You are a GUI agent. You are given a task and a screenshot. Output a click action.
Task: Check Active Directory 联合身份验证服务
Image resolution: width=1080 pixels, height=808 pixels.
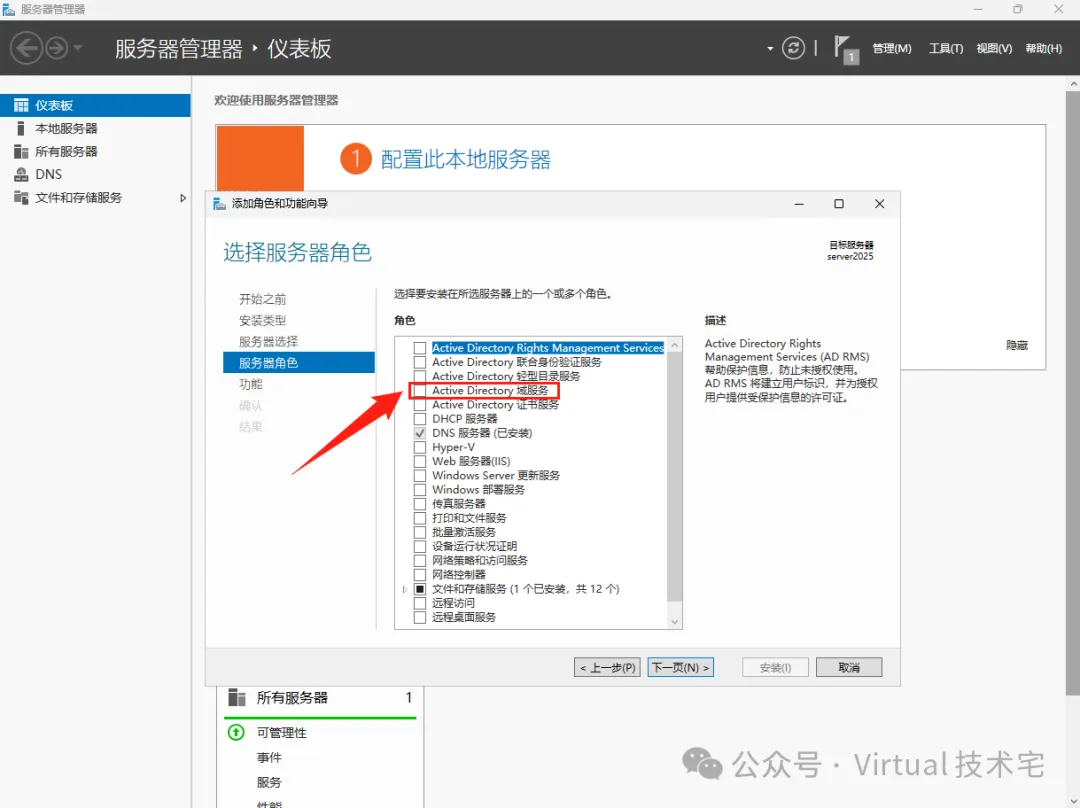coord(419,362)
